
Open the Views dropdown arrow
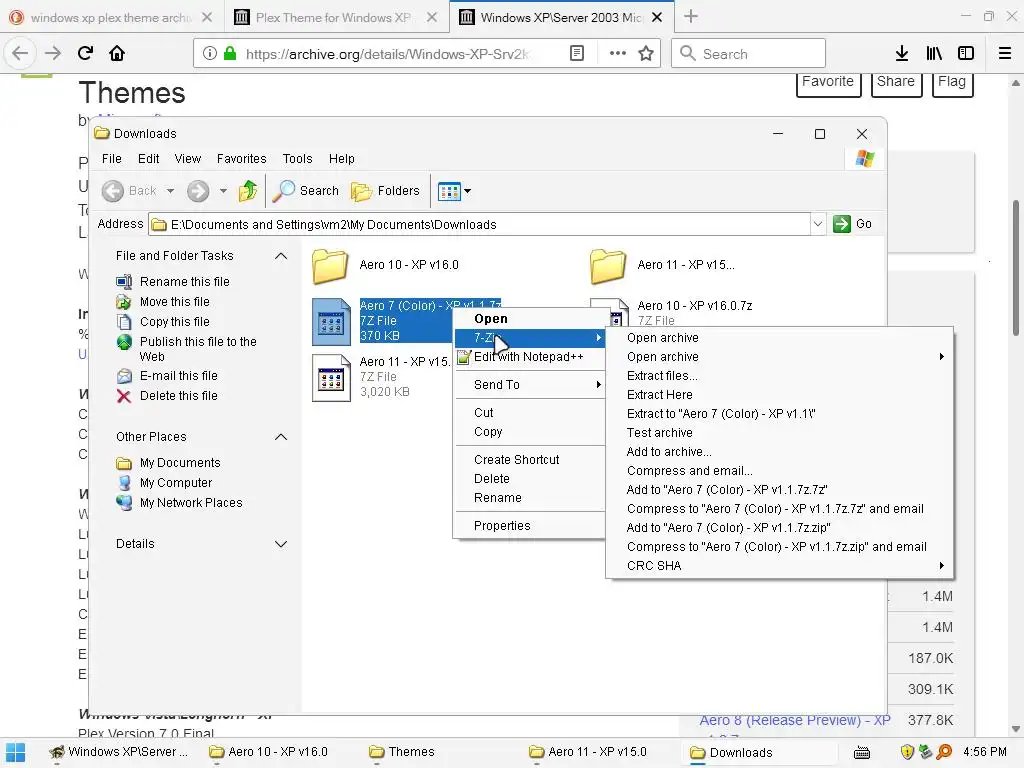[x=468, y=191]
